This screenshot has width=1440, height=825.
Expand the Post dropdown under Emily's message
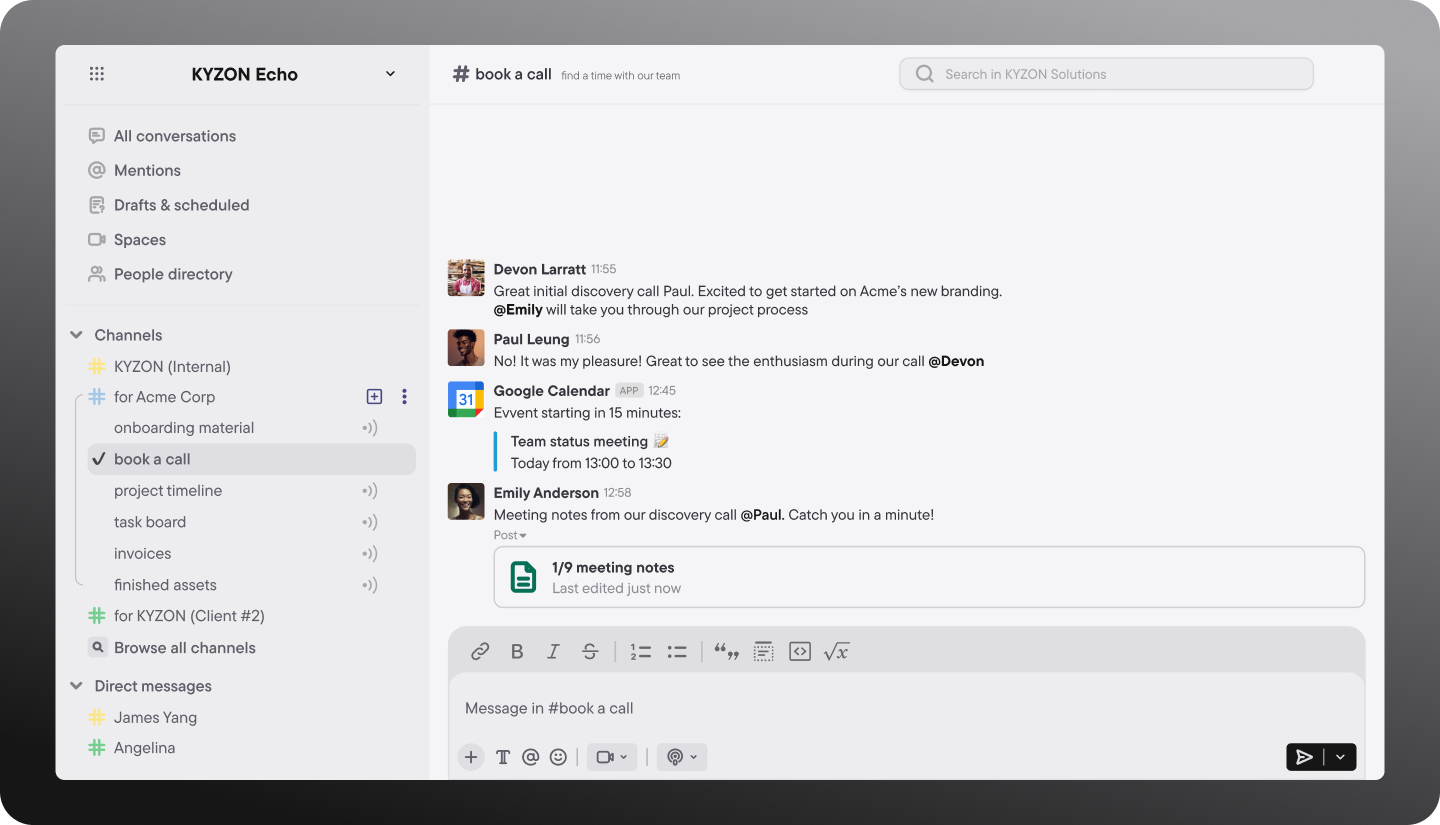(510, 535)
